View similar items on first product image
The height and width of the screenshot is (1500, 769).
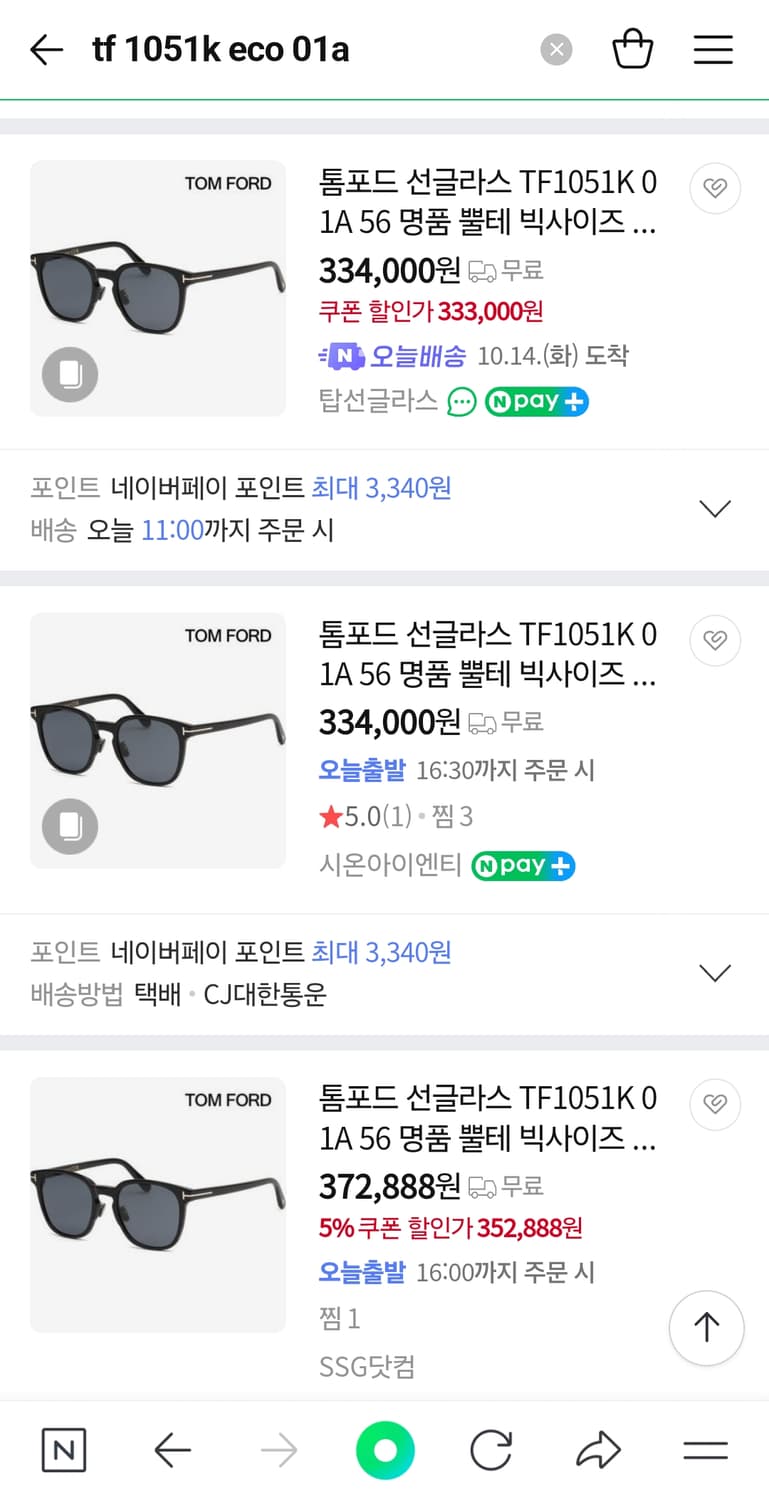(x=70, y=375)
